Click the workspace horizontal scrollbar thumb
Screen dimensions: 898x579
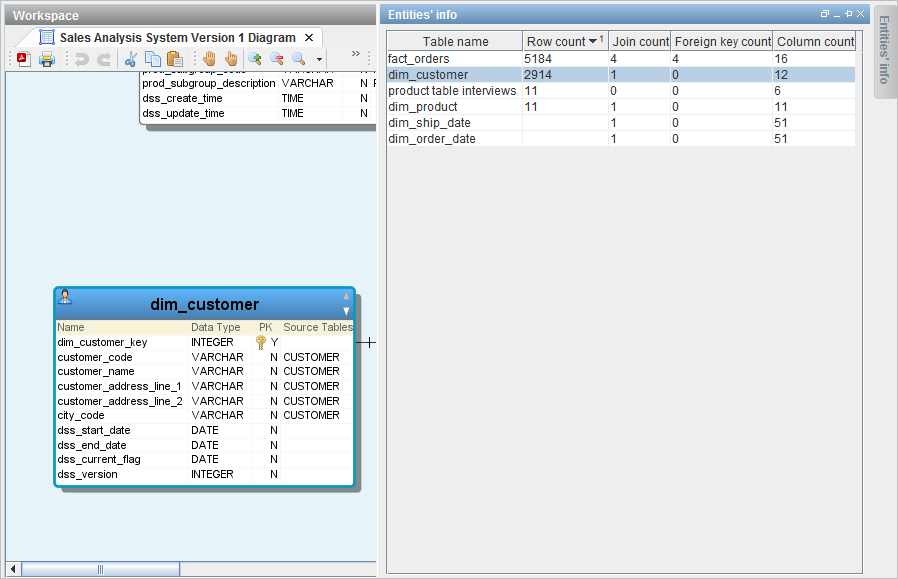coord(100,569)
